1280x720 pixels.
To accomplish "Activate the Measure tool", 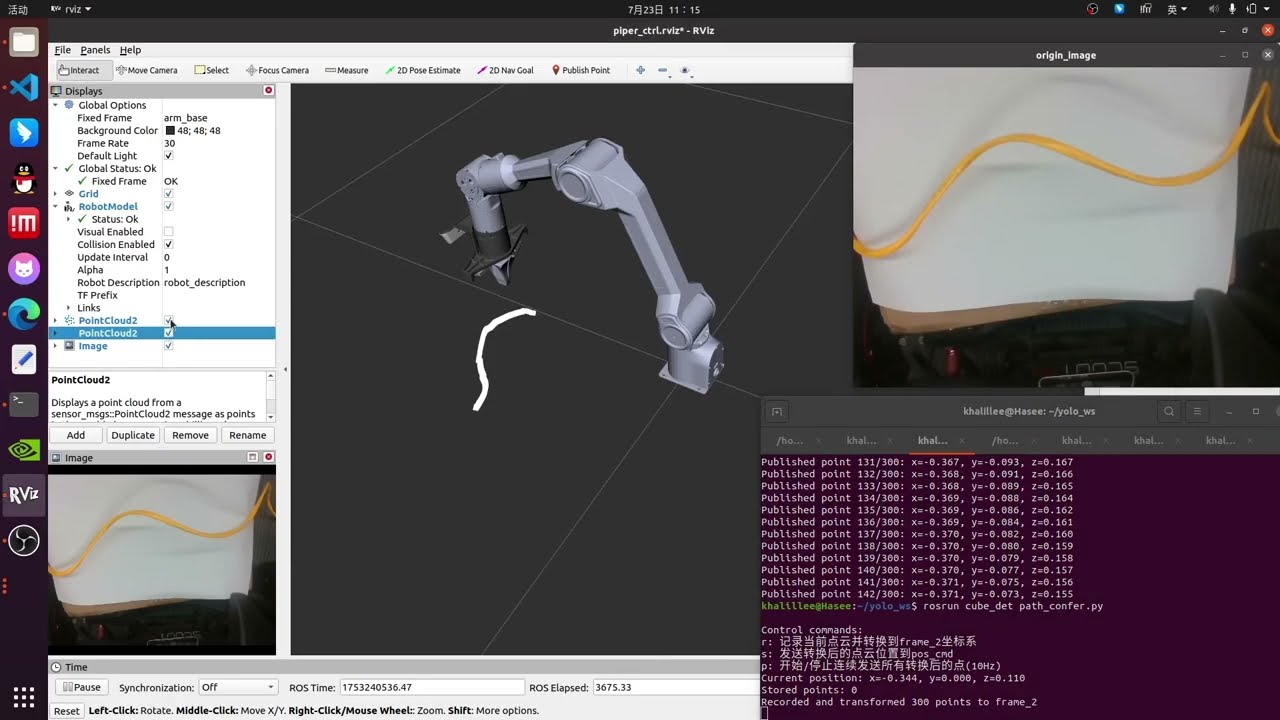I will 347,70.
